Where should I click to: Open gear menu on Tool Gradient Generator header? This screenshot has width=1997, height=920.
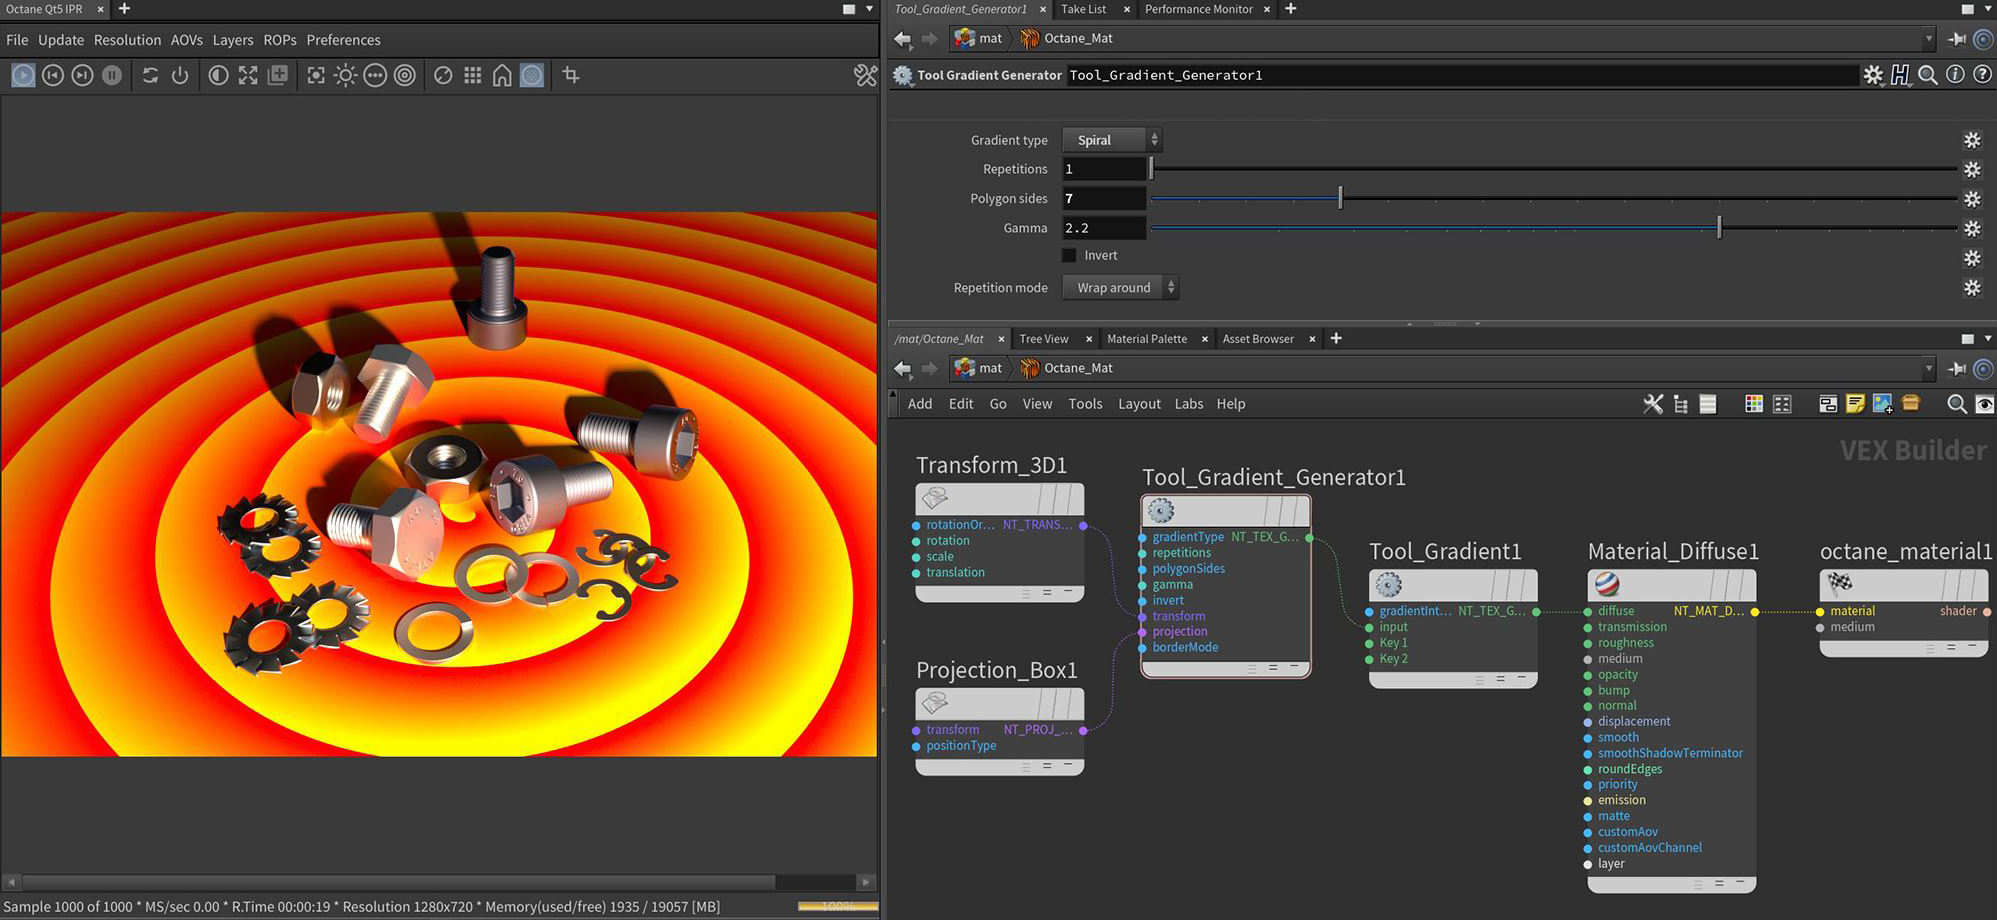tap(1872, 75)
